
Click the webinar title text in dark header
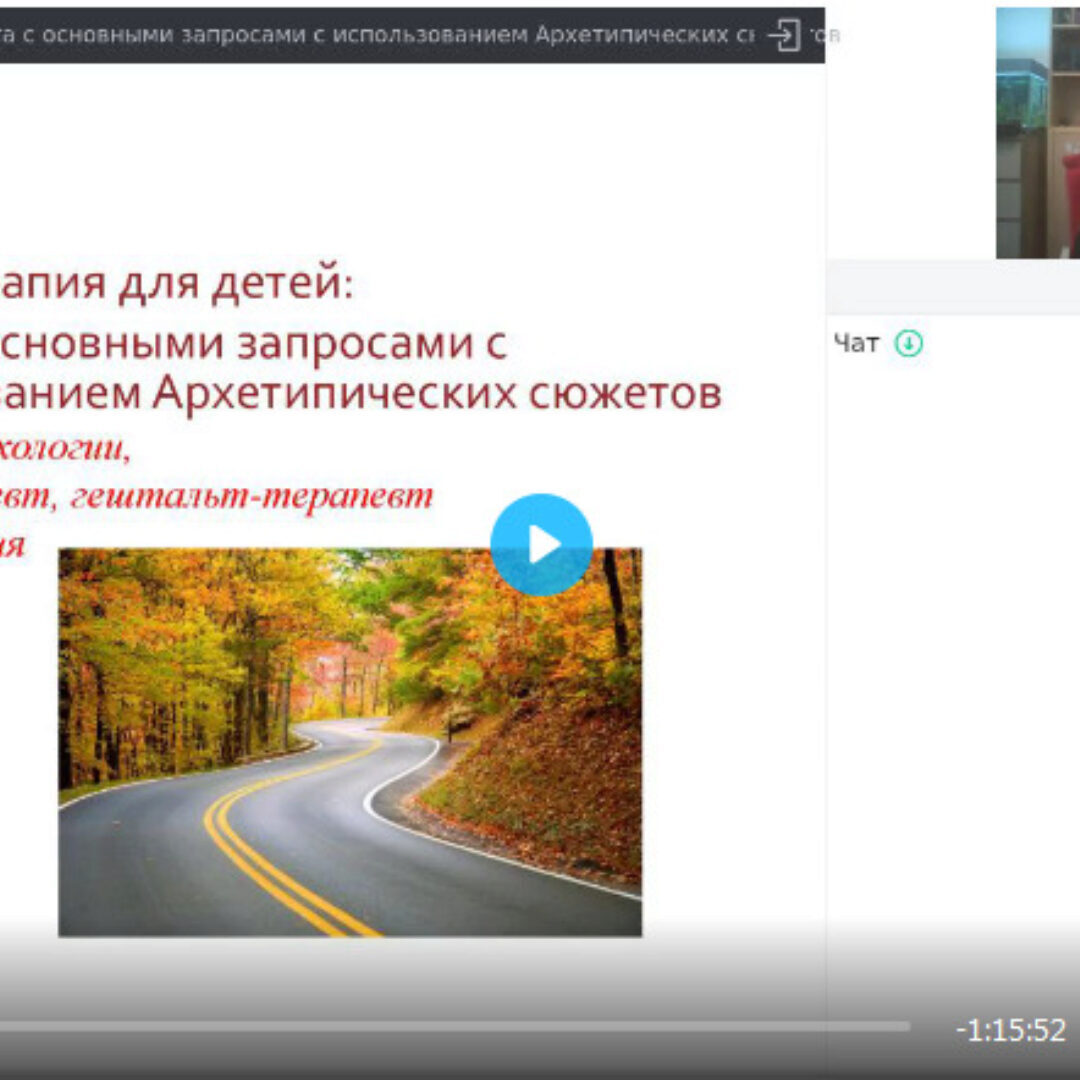point(380,35)
